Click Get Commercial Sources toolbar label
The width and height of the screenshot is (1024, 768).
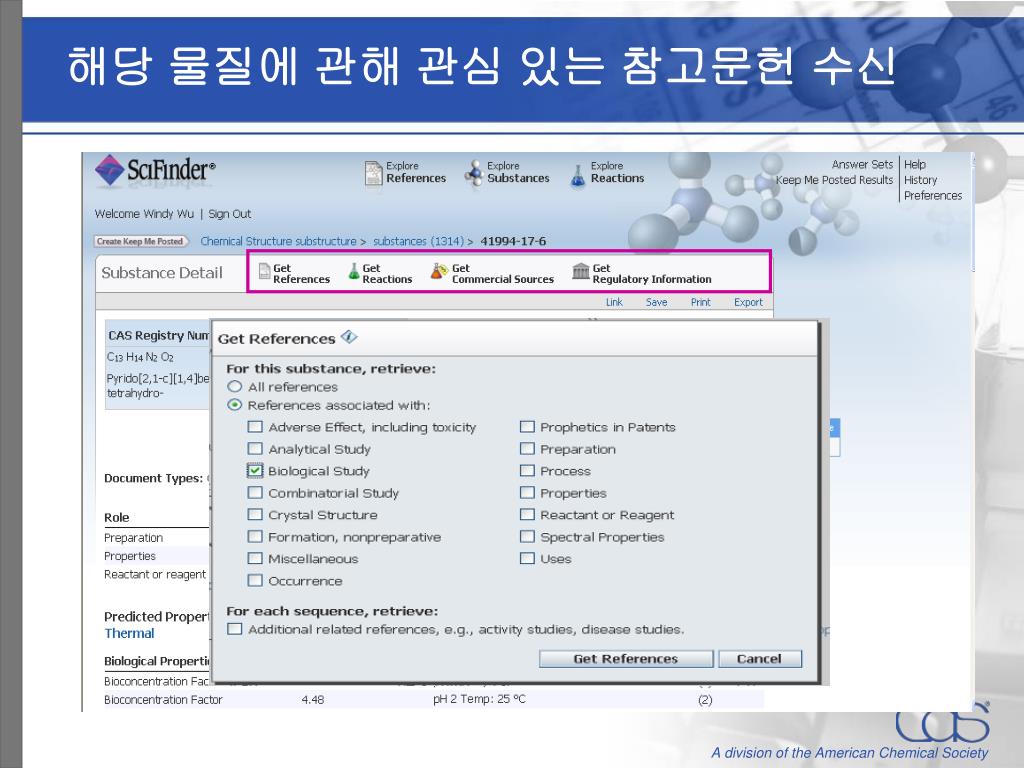(502, 274)
